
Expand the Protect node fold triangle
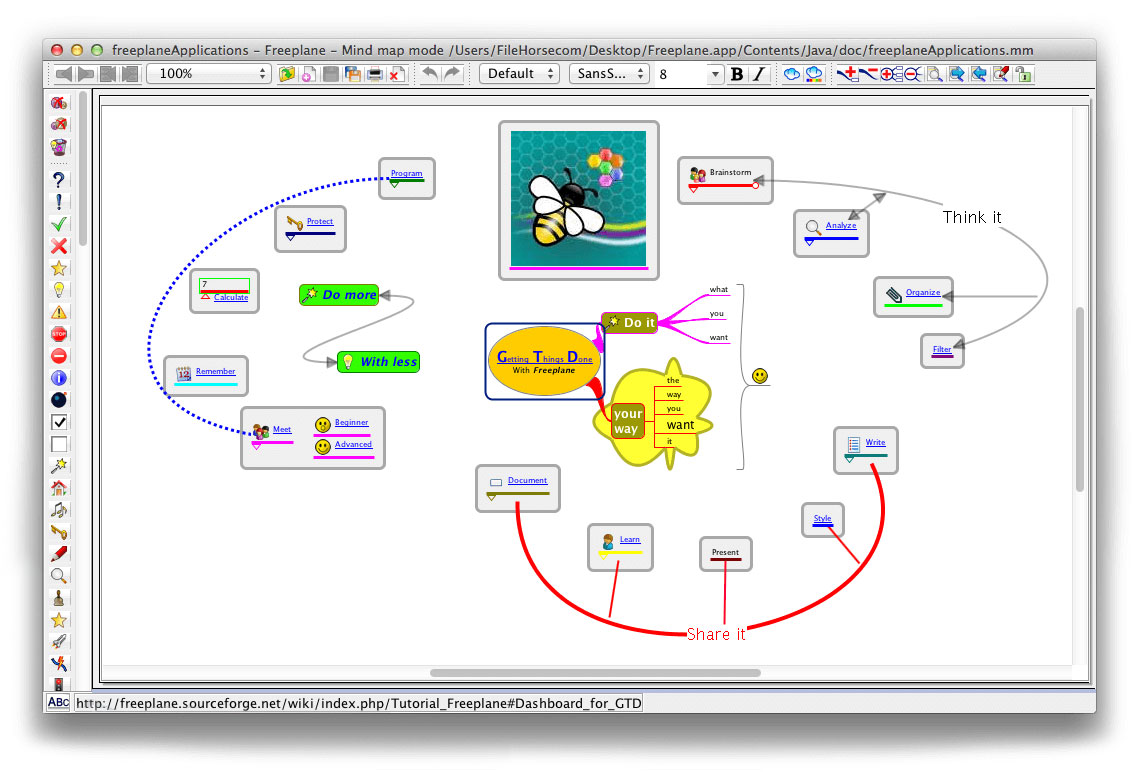click(291, 237)
